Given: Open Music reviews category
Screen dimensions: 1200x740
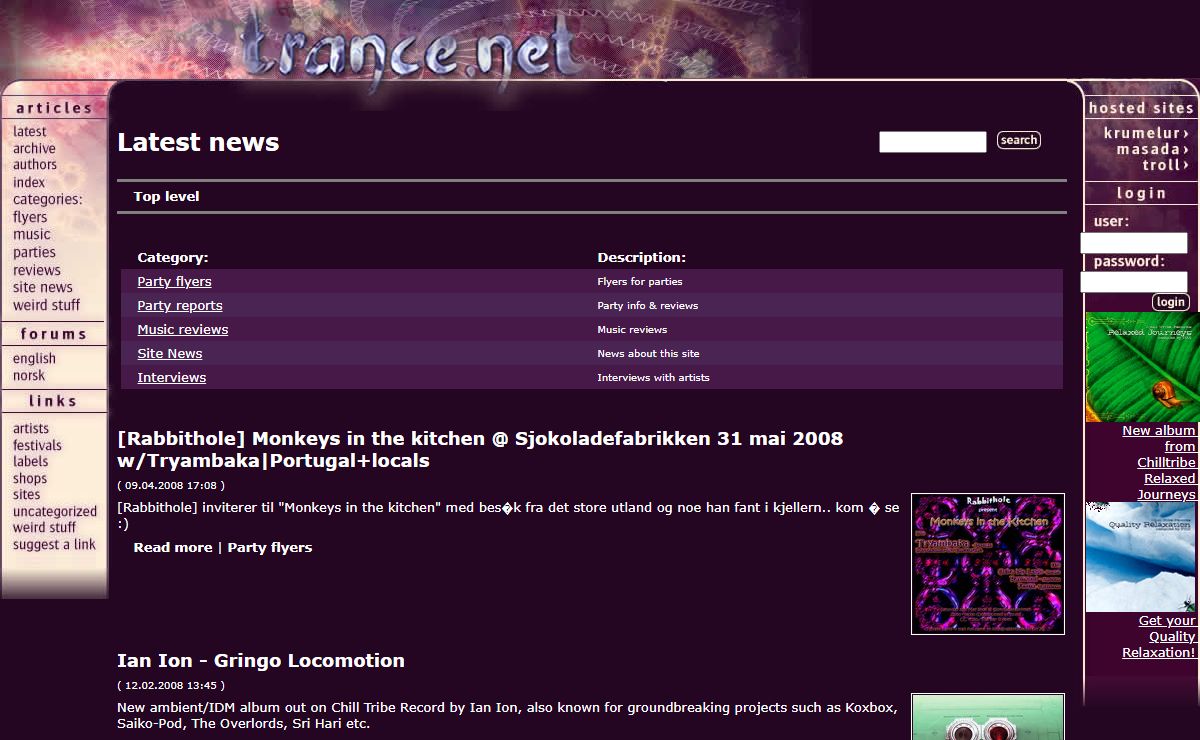Looking at the screenshot, I should coord(182,329).
